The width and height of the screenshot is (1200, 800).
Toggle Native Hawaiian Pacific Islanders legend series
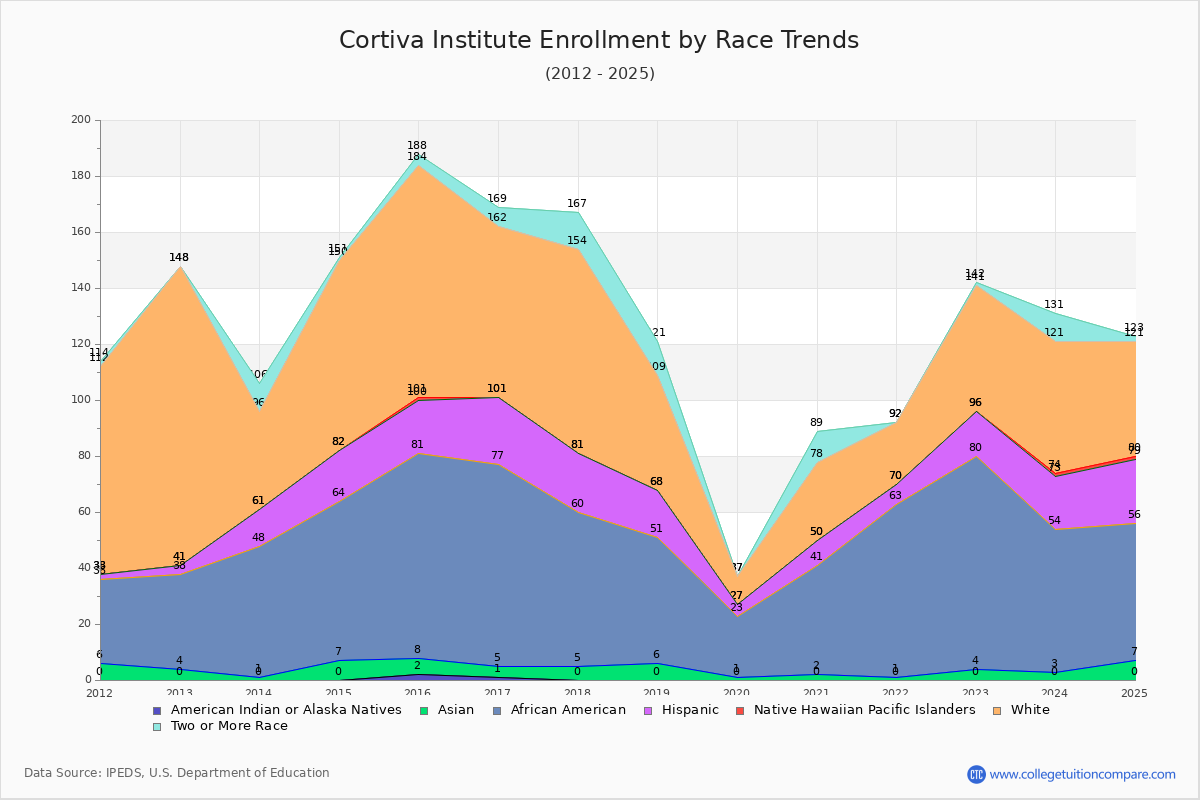tap(856, 710)
